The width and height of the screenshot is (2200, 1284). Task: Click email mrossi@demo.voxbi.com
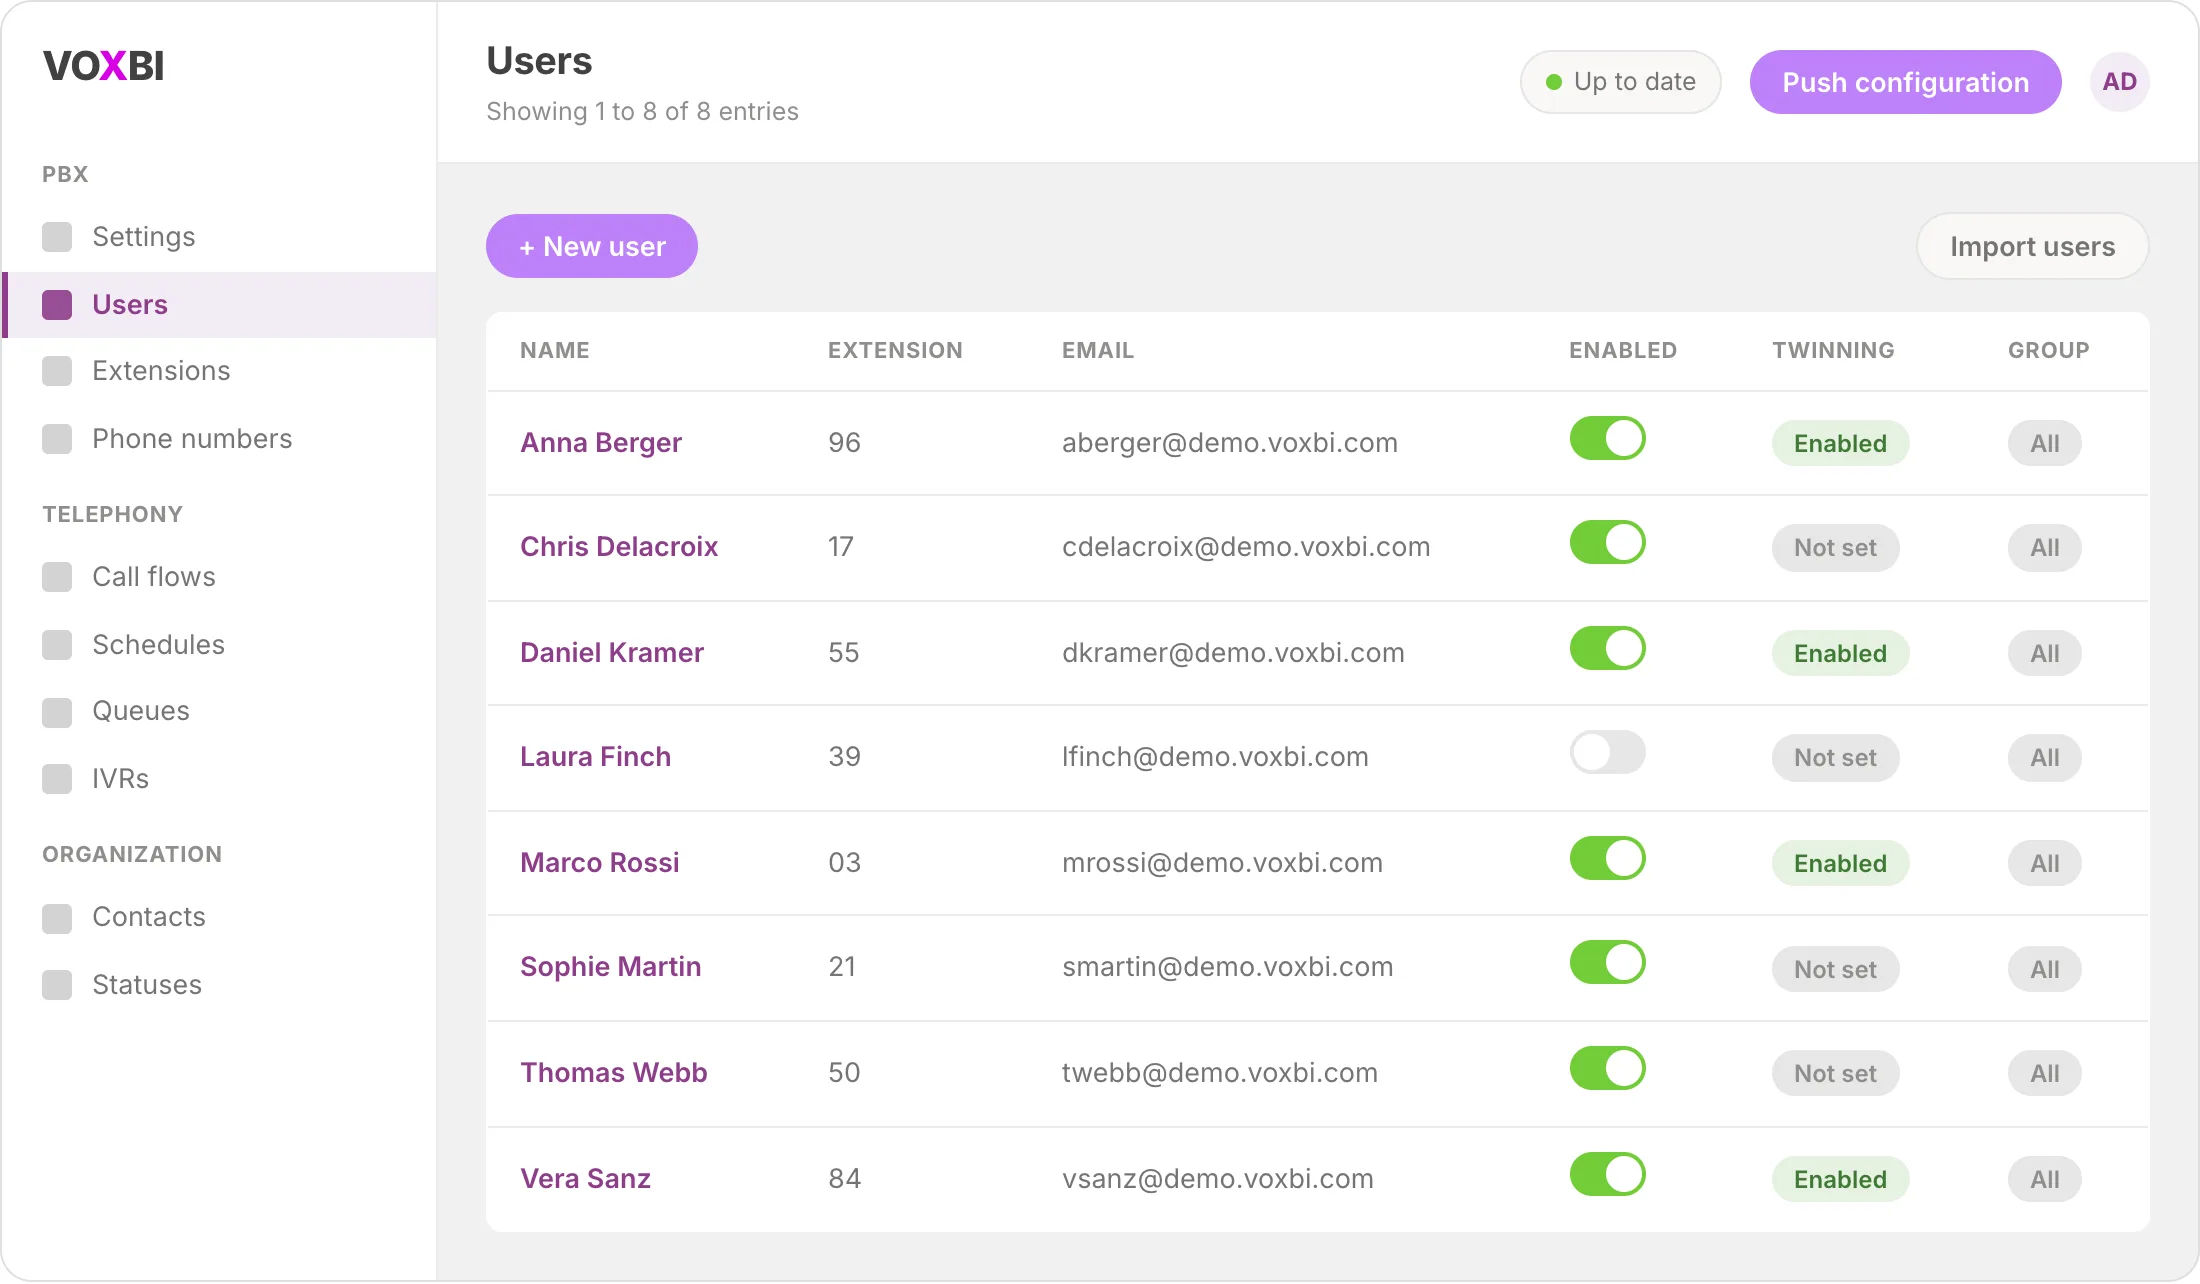(x=1222, y=863)
